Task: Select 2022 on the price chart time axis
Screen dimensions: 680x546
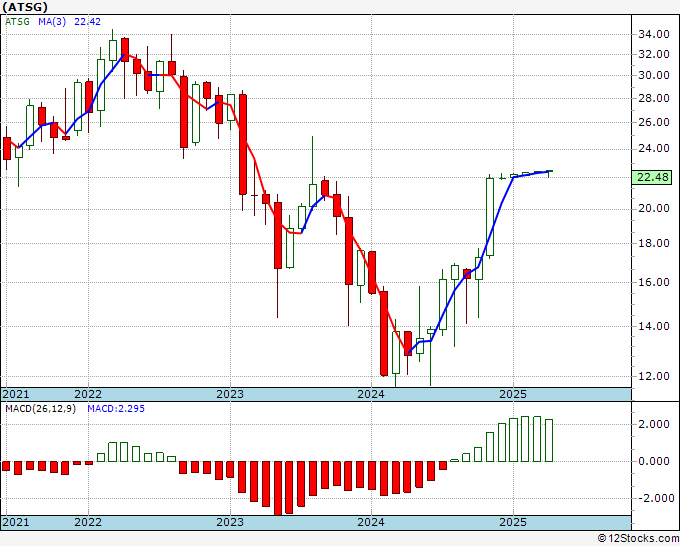Action: click(x=88, y=394)
